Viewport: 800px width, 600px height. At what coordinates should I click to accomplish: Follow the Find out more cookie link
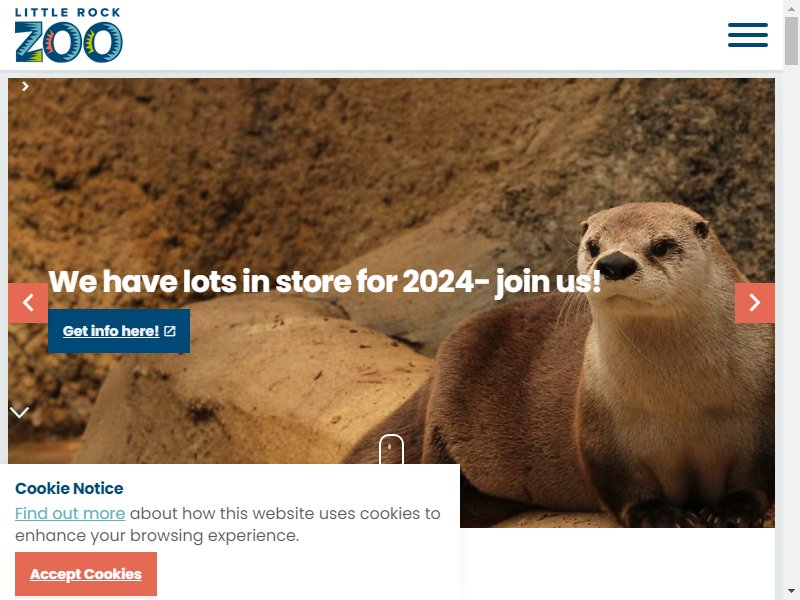coord(70,513)
